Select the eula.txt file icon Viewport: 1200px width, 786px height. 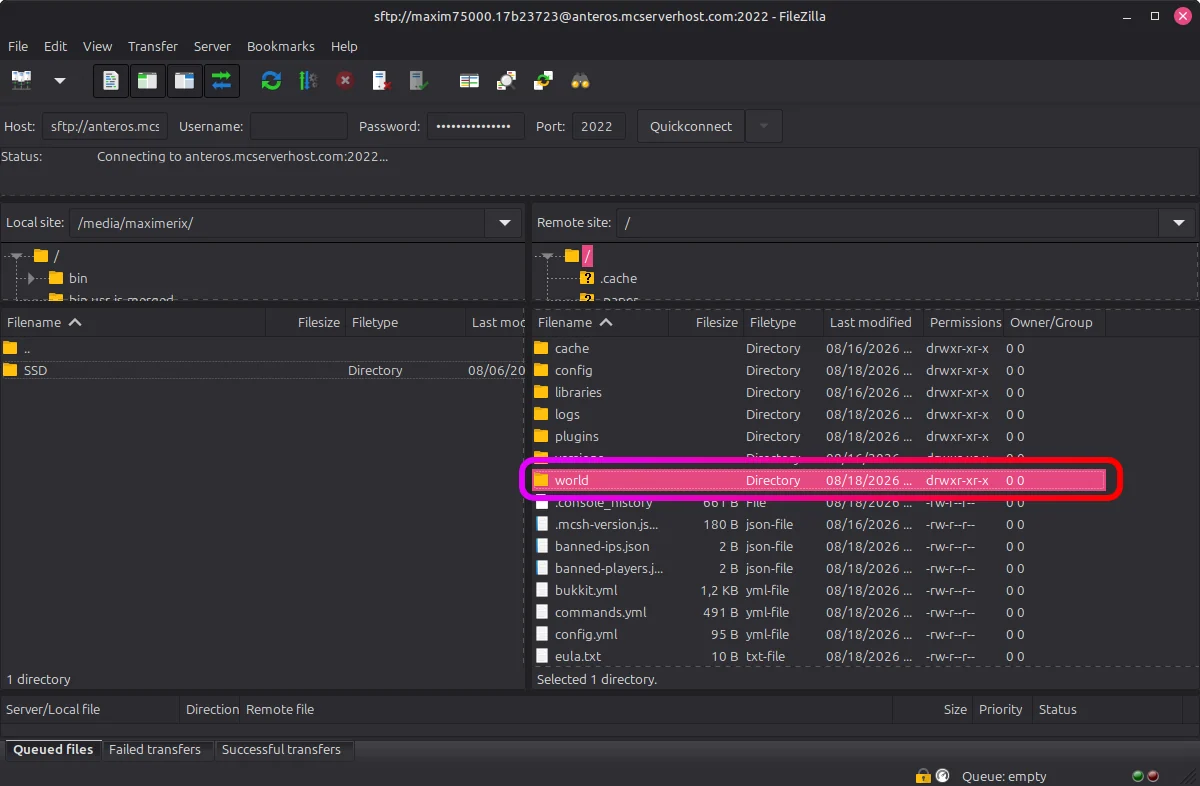pyautogui.click(x=542, y=656)
